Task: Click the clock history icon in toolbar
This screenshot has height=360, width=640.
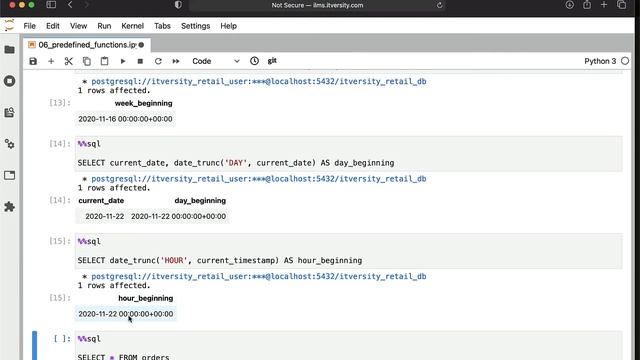Action: 254,61
